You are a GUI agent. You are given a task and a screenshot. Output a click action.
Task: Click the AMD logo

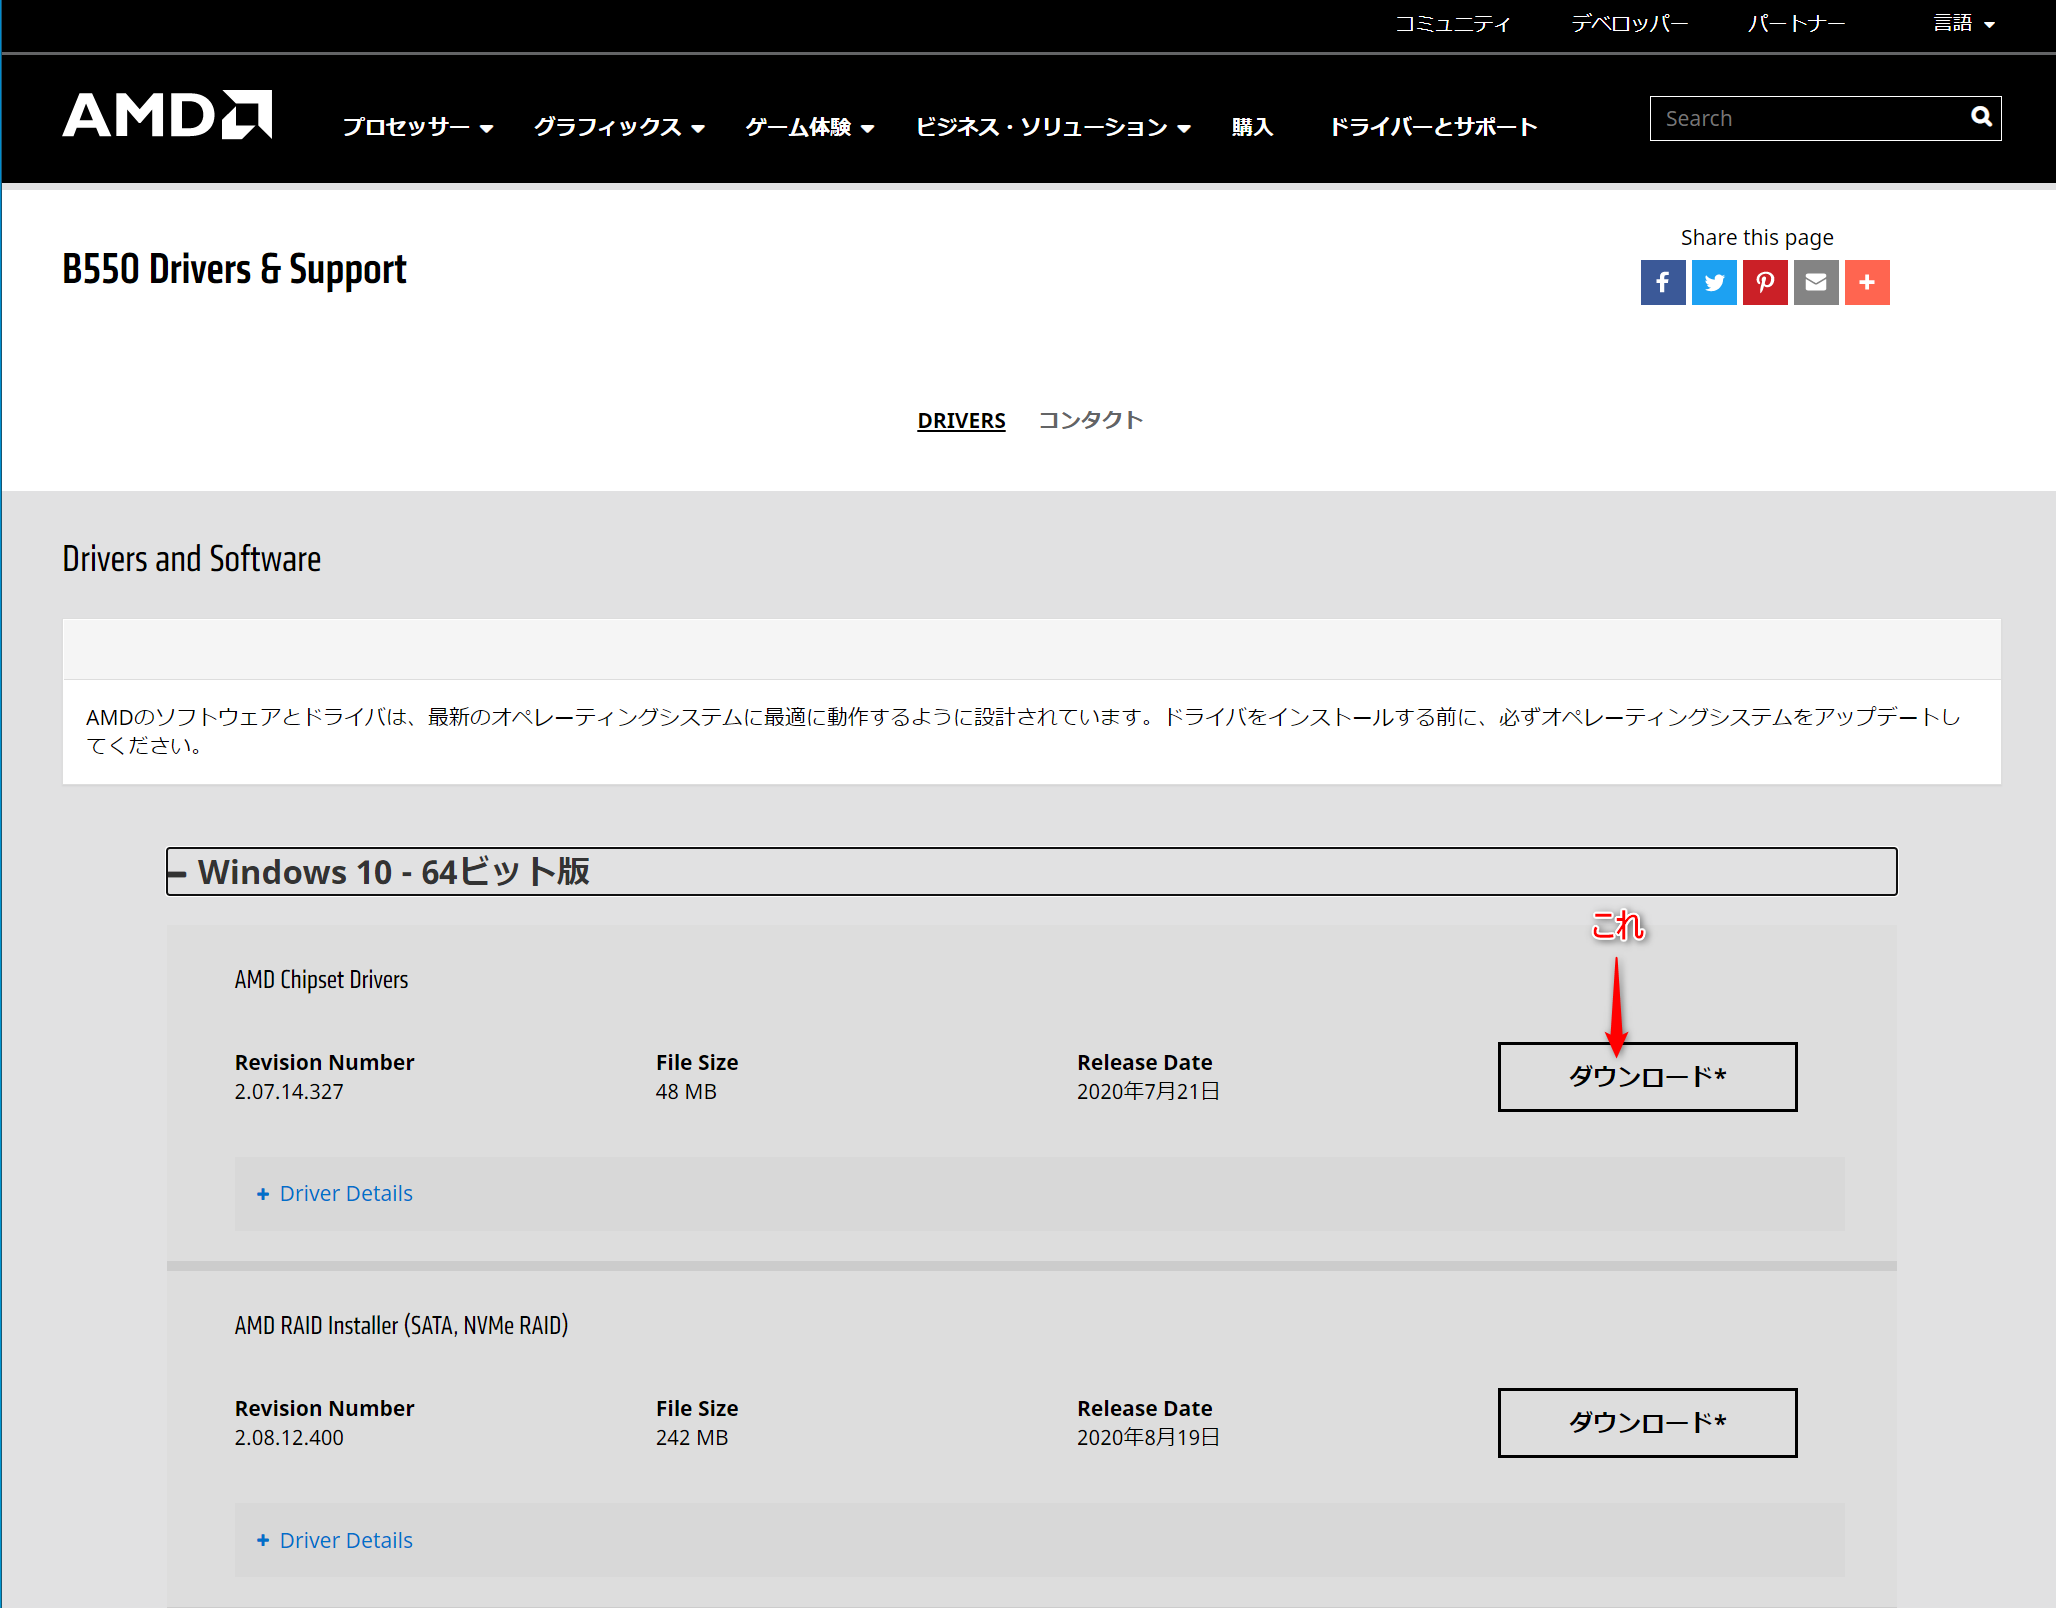(x=167, y=115)
